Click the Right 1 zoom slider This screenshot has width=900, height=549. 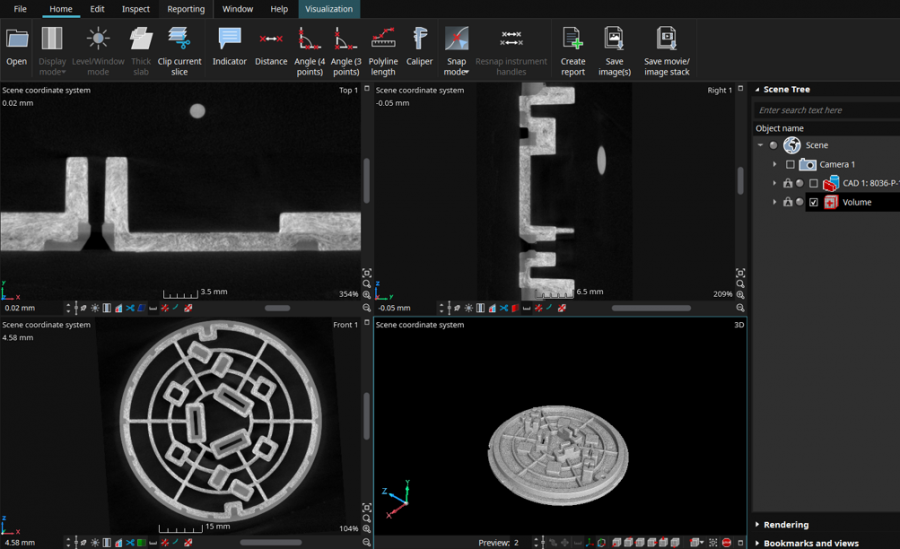point(651,308)
